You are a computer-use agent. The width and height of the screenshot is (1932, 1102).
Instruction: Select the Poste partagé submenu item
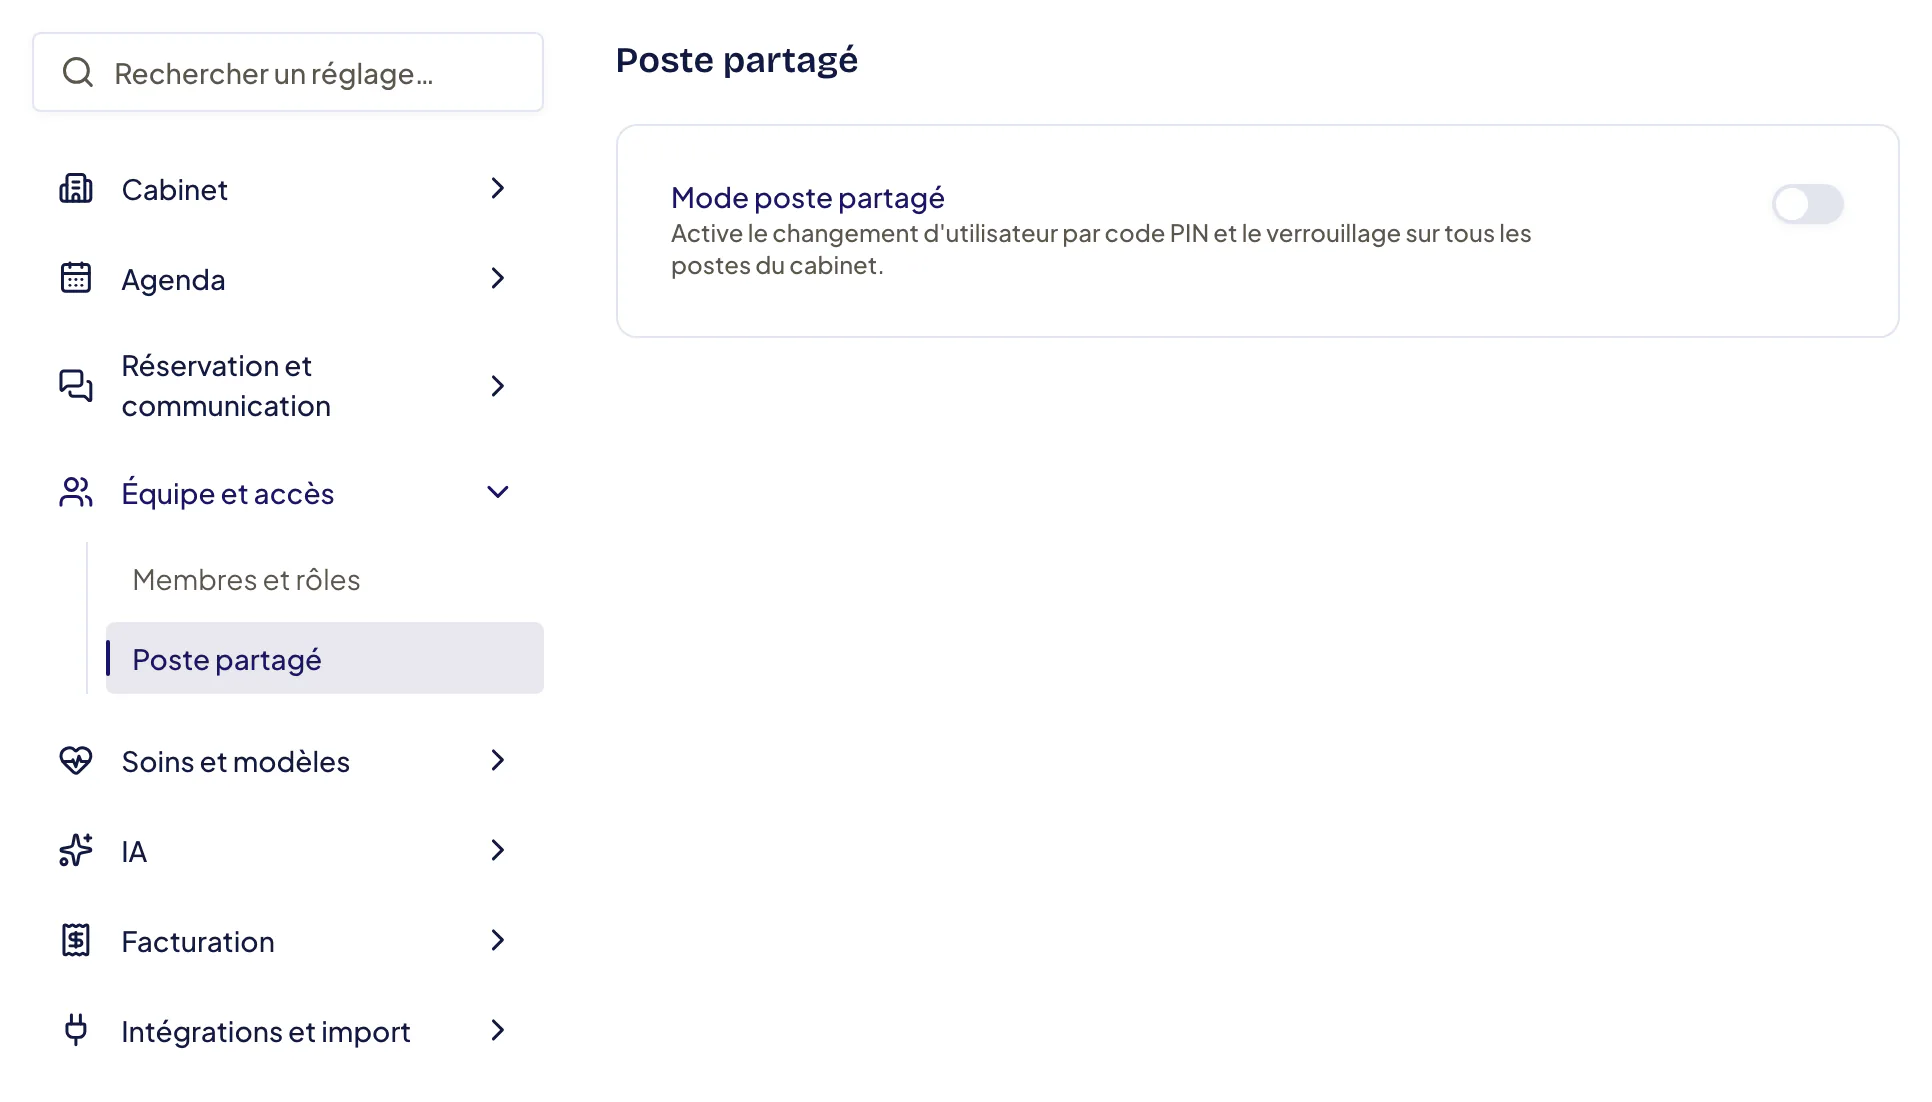tap(325, 658)
